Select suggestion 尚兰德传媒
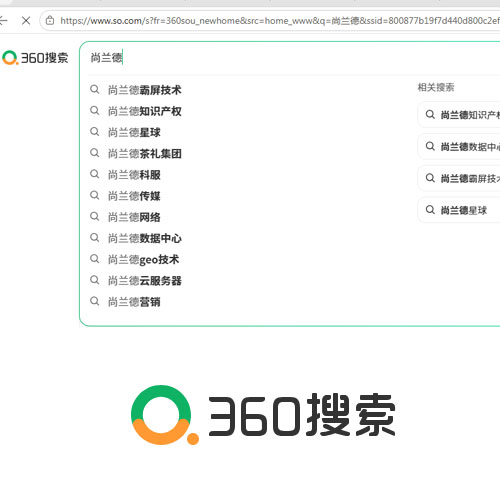500x500 pixels. coord(134,196)
